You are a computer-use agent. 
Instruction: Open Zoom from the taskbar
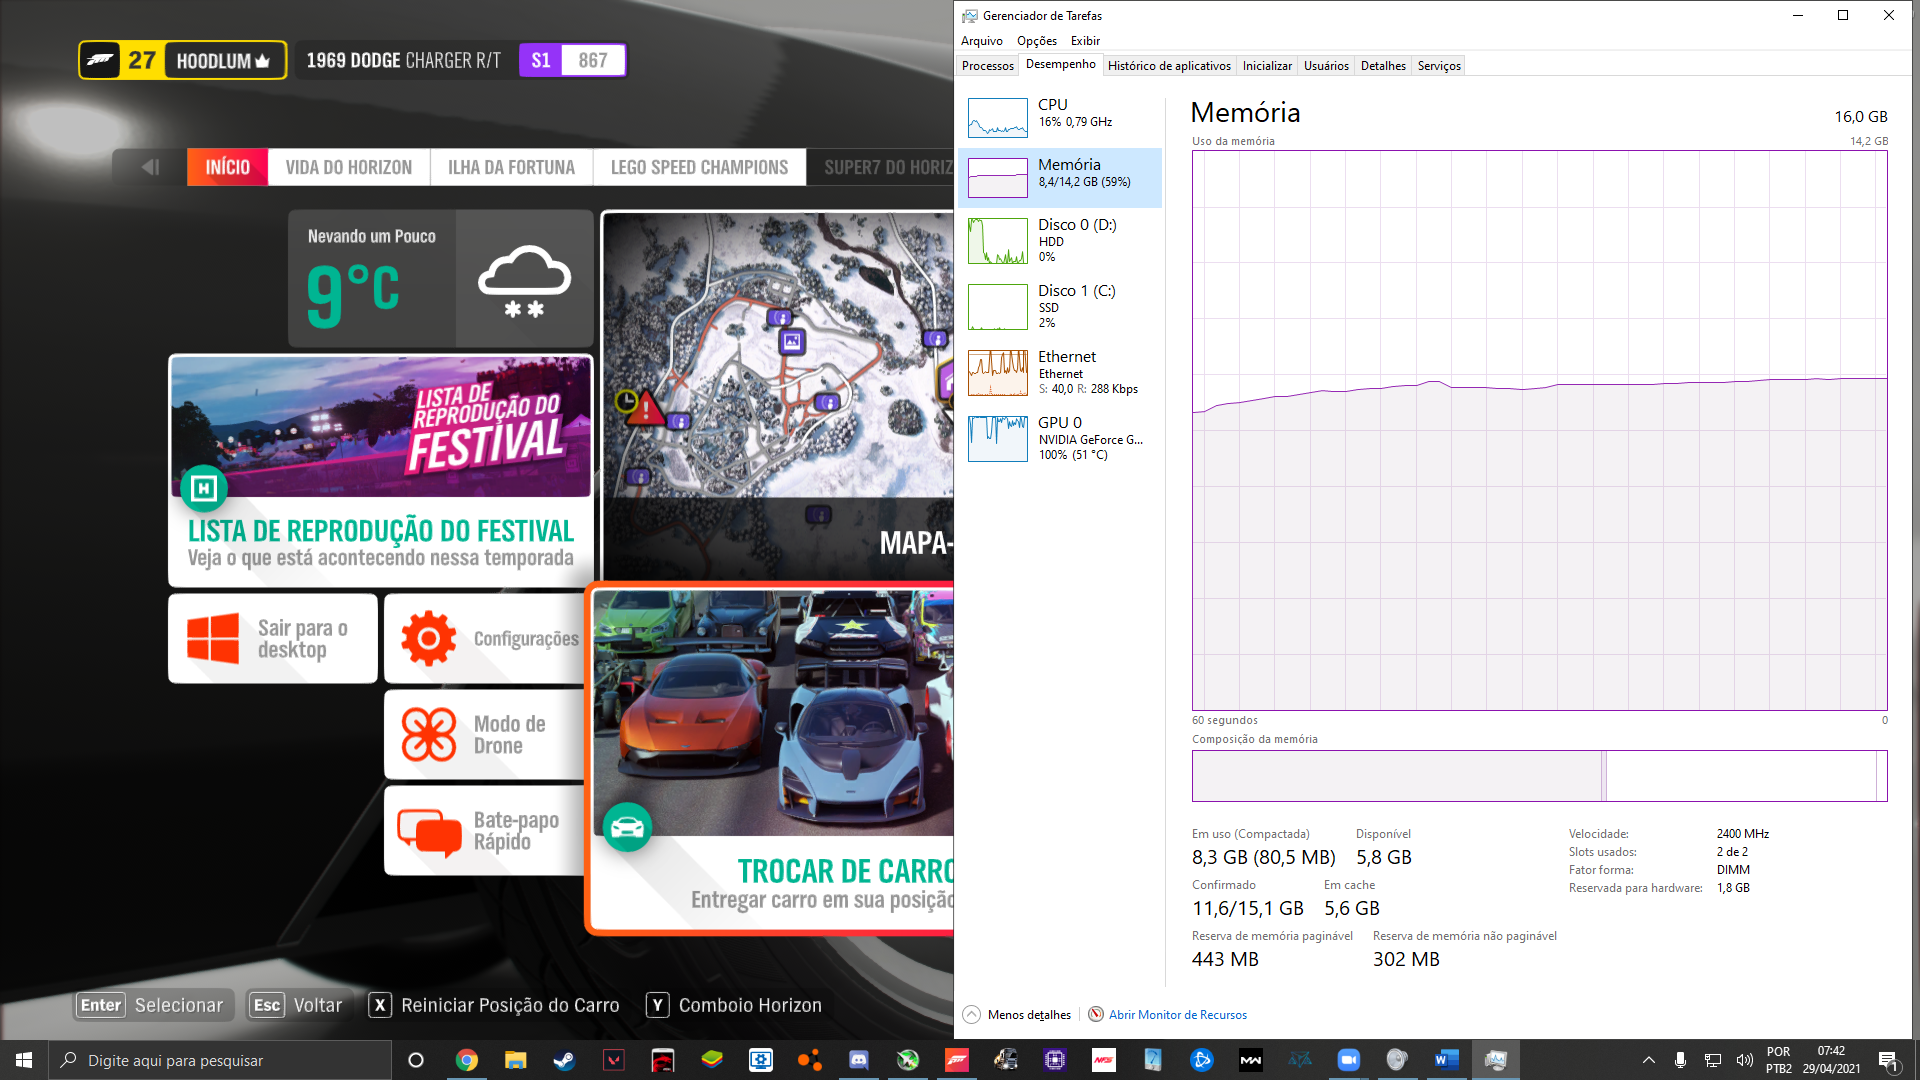click(1349, 1060)
